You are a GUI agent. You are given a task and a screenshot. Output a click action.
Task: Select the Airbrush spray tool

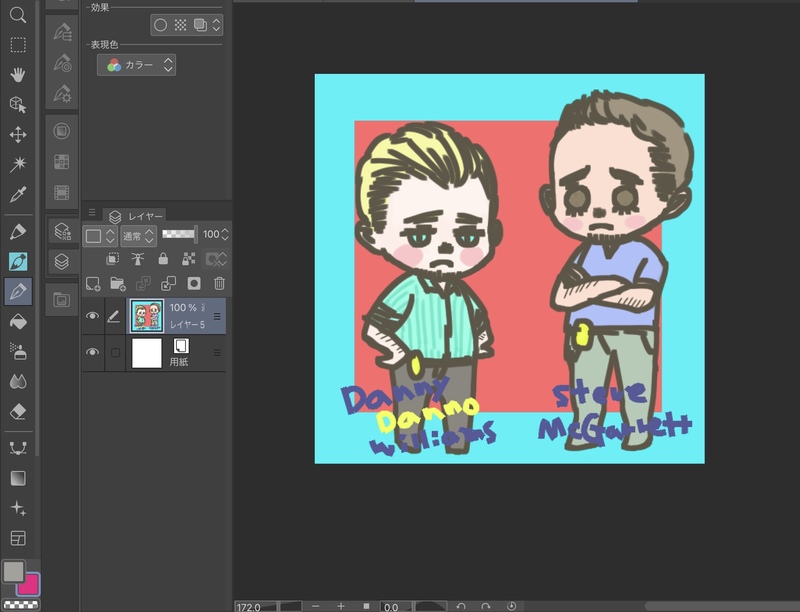point(18,352)
